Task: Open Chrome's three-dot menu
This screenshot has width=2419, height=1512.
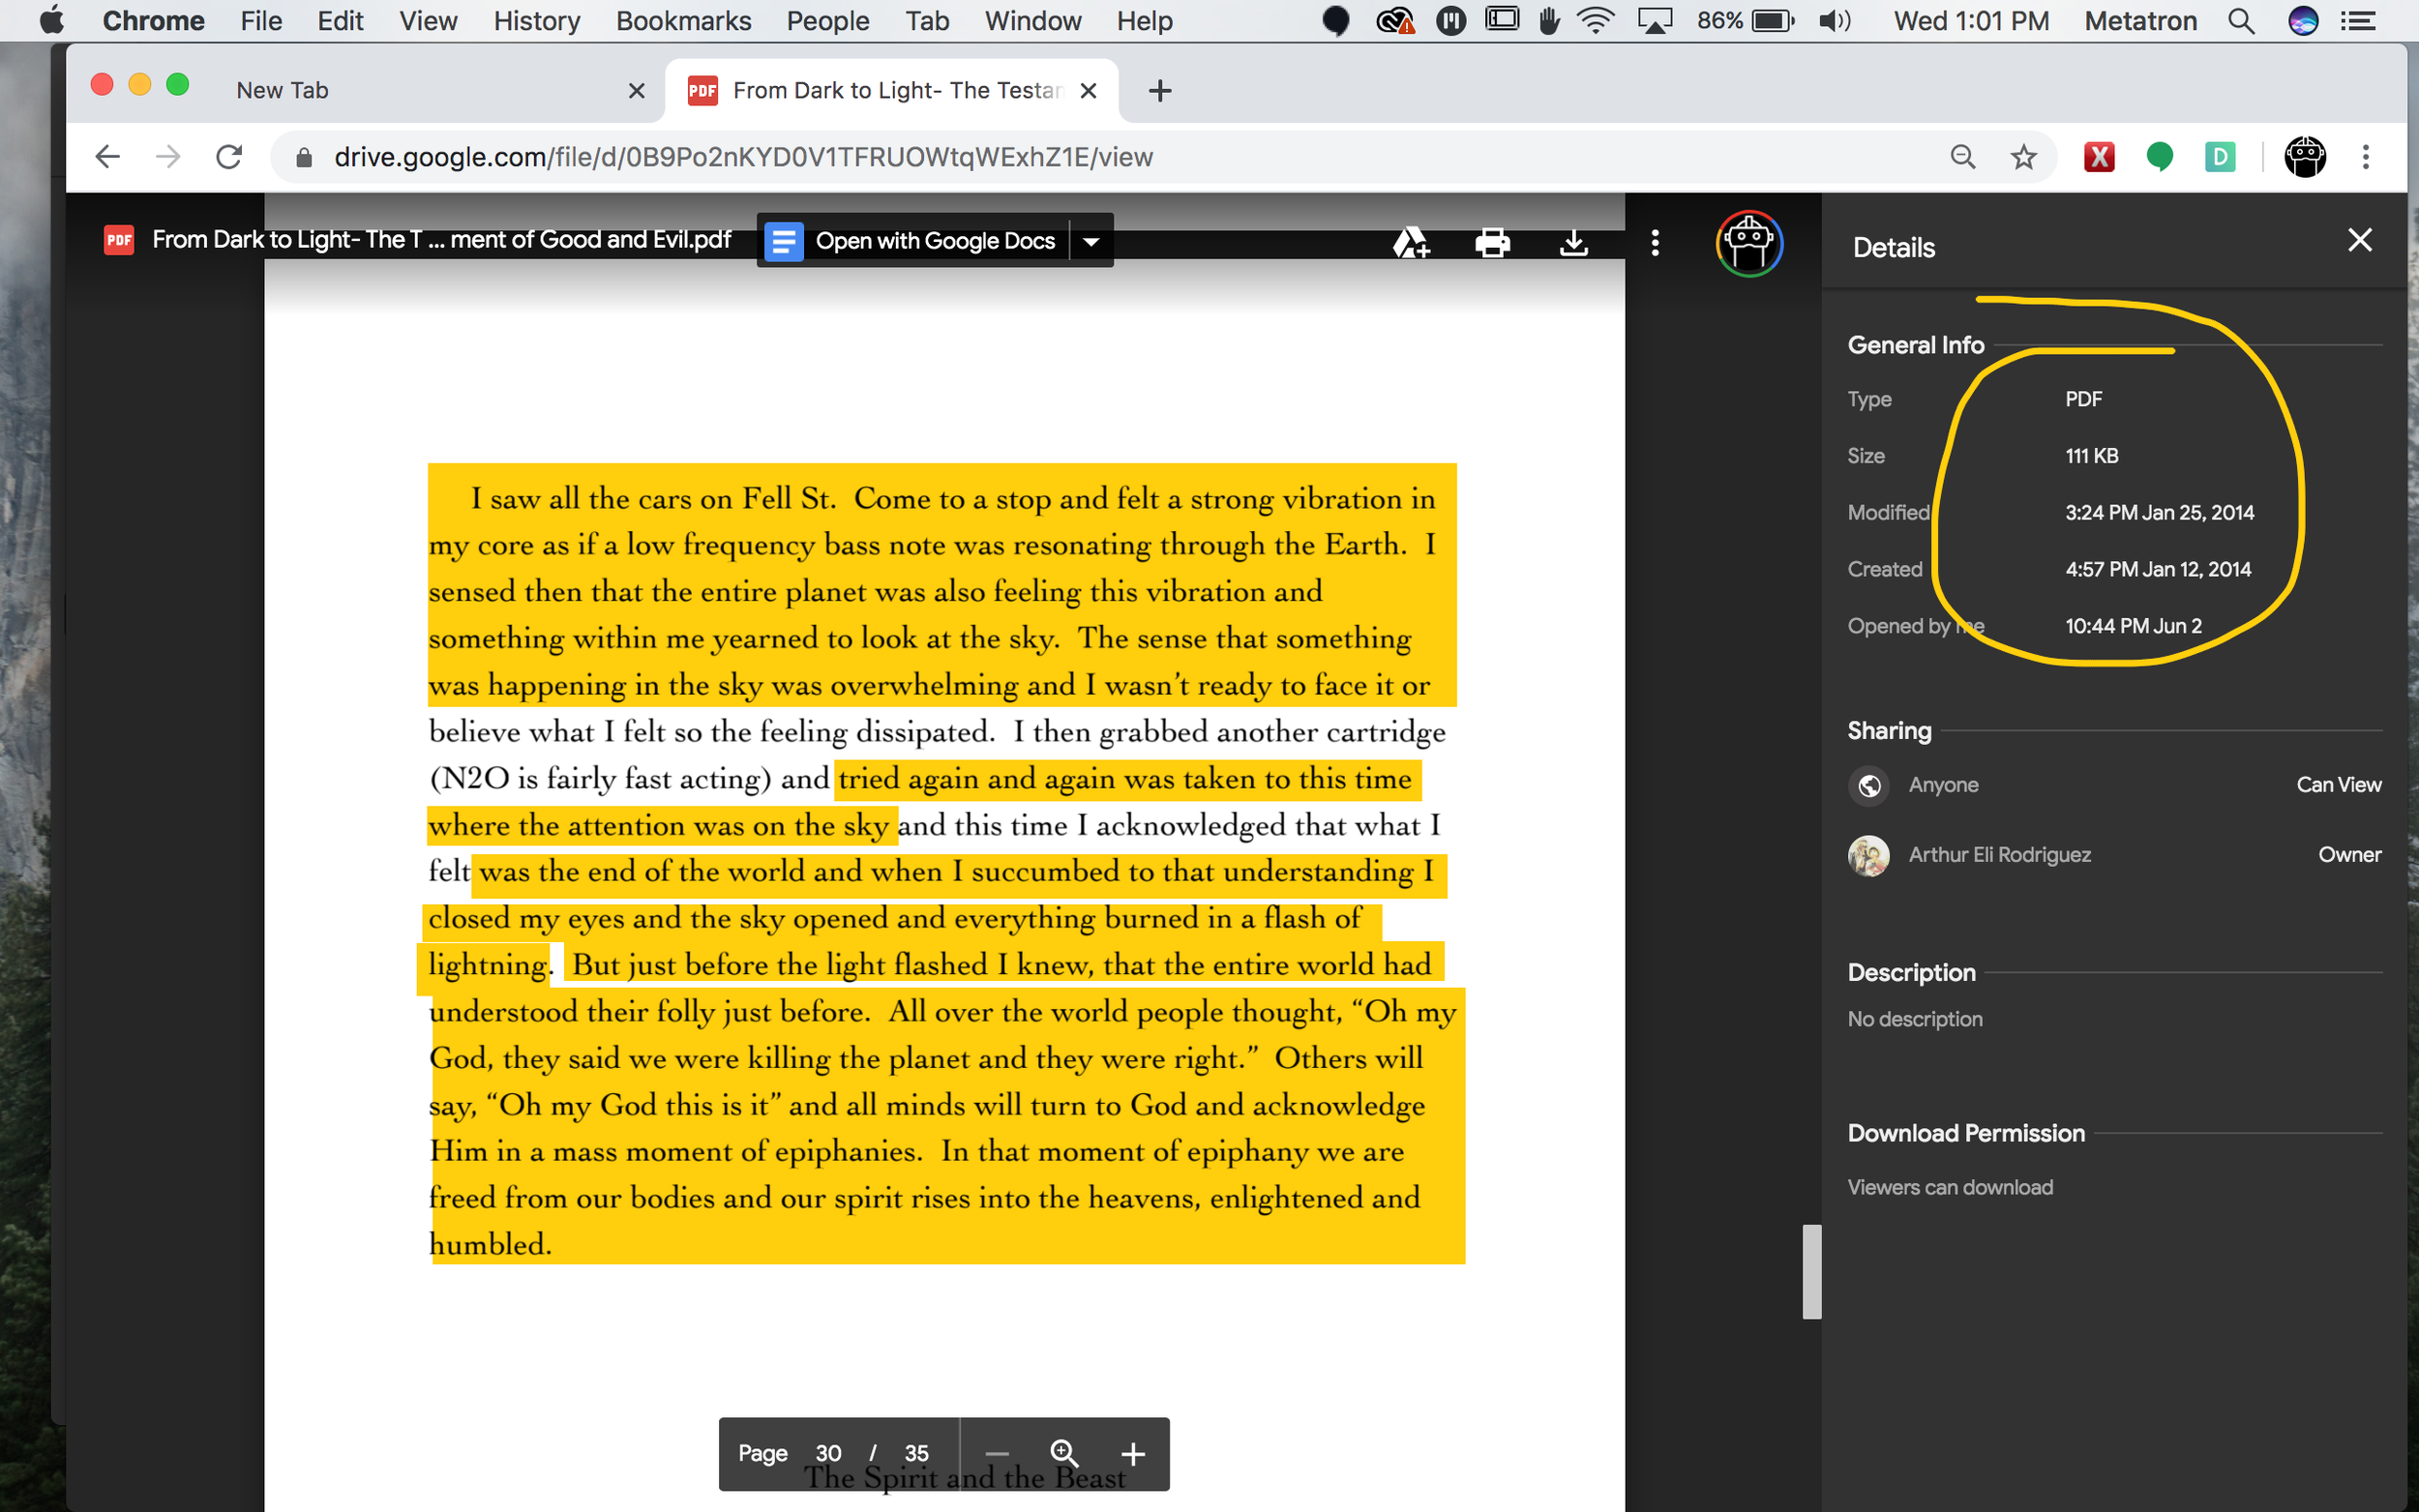Action: click(x=2365, y=157)
